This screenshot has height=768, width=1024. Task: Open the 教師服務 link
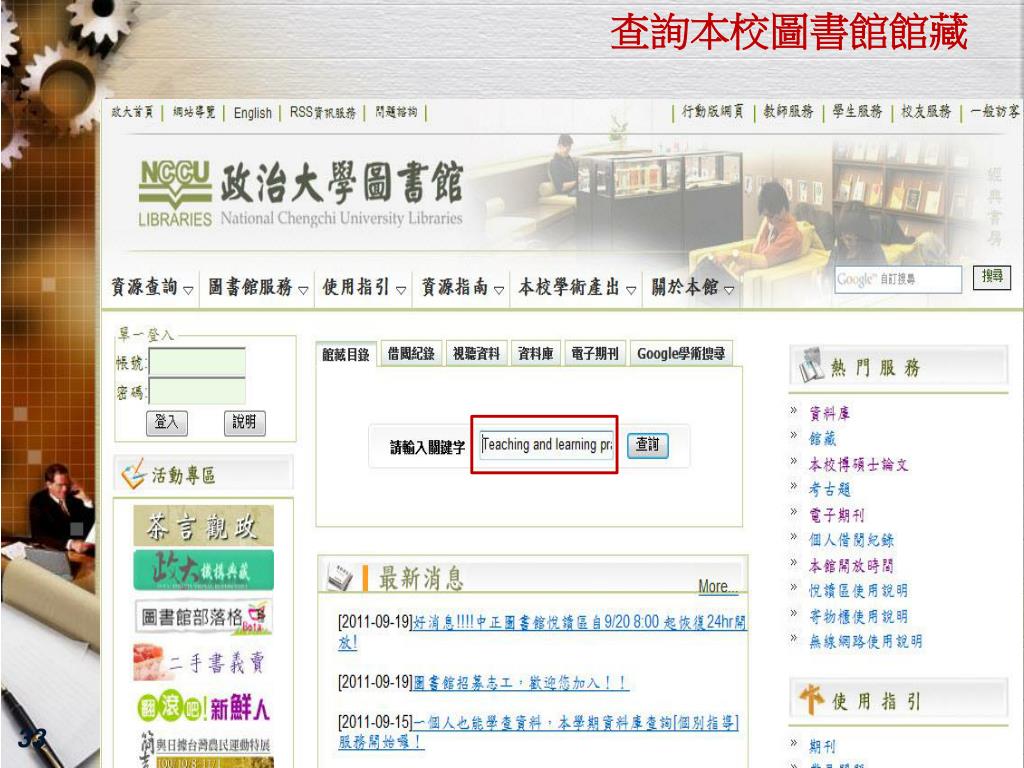(x=788, y=112)
